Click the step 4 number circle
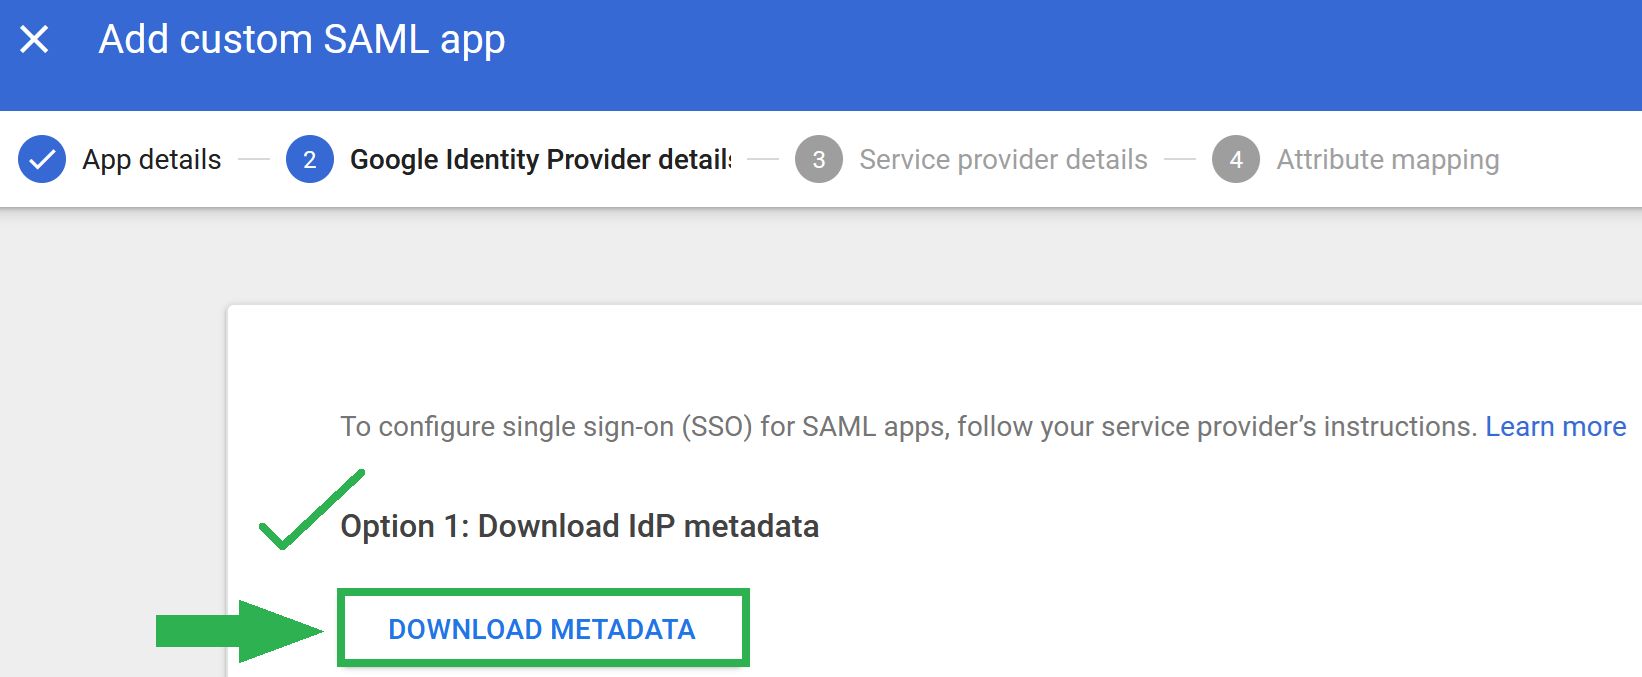The height and width of the screenshot is (677, 1642). point(1236,159)
